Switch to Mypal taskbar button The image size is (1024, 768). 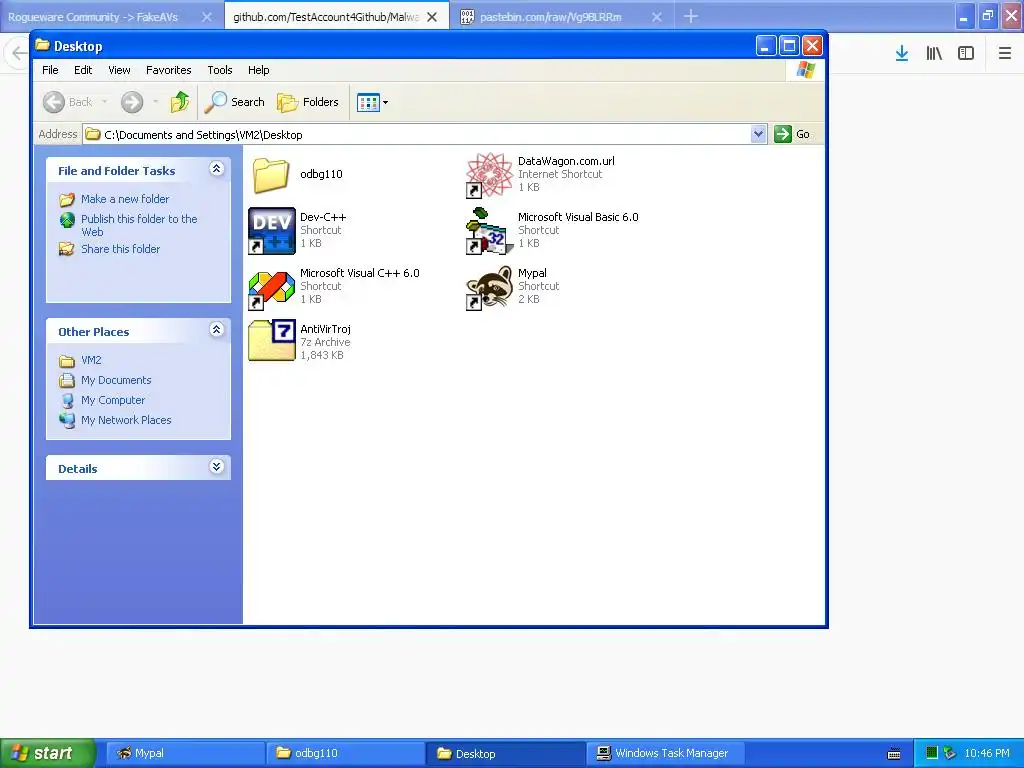(185, 753)
